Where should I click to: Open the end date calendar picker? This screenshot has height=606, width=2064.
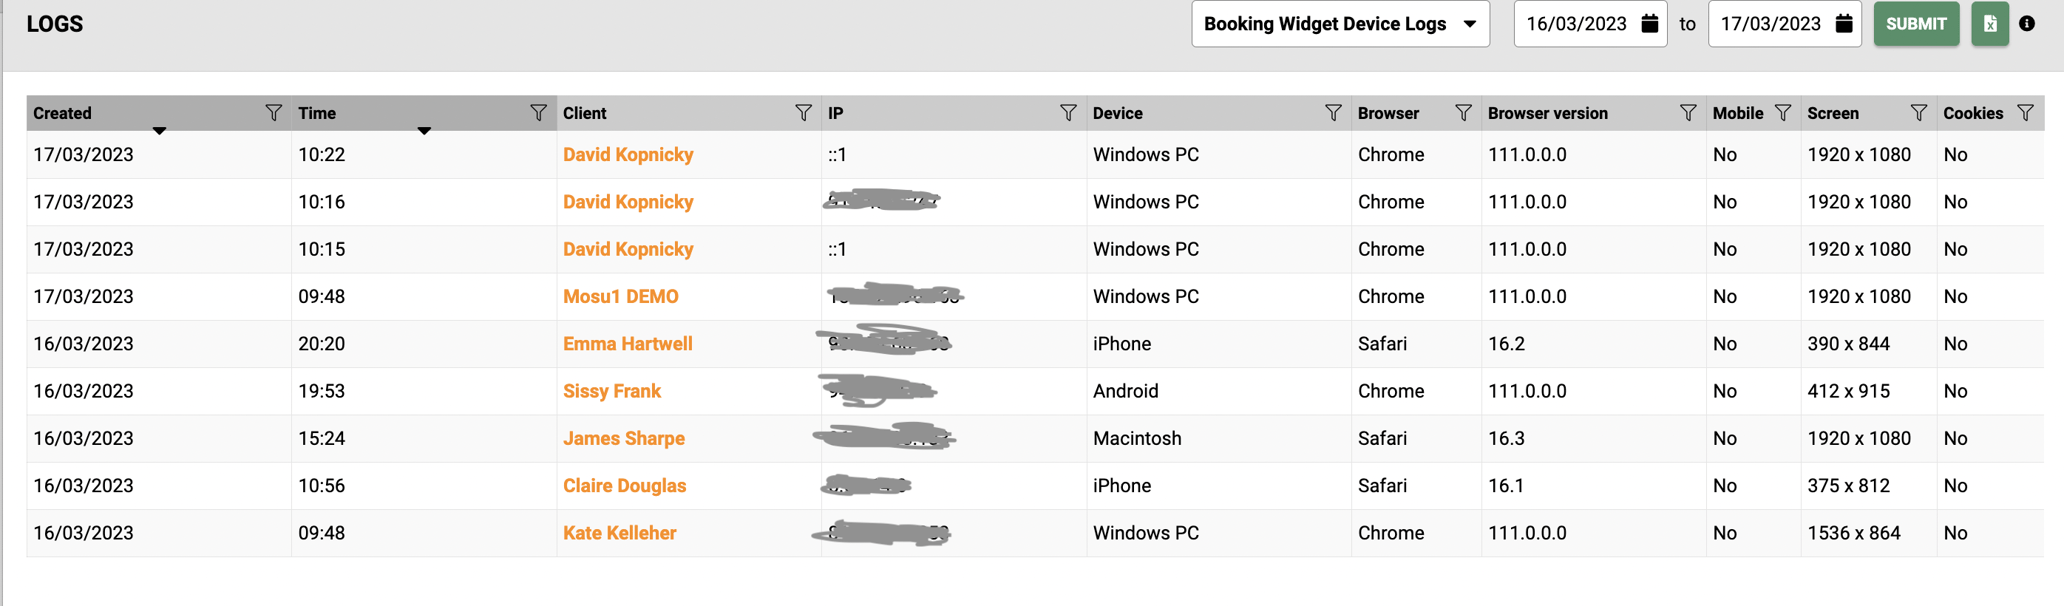click(x=1844, y=24)
